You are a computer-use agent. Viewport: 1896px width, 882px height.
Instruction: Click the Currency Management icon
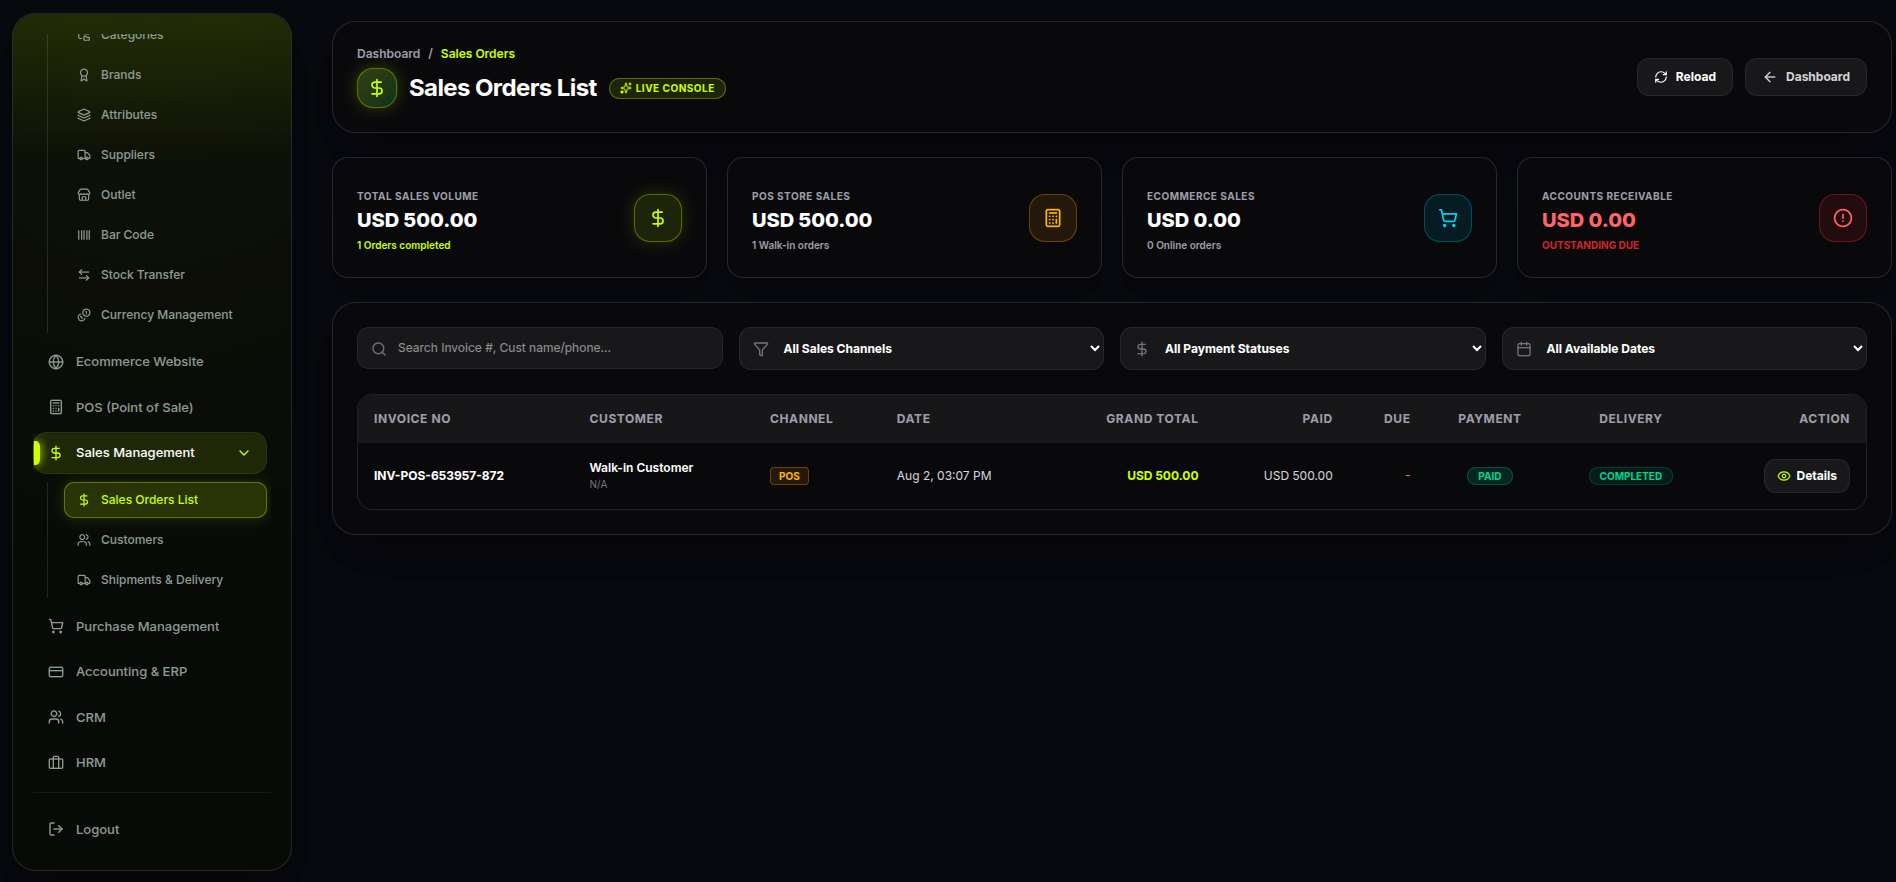tap(84, 315)
